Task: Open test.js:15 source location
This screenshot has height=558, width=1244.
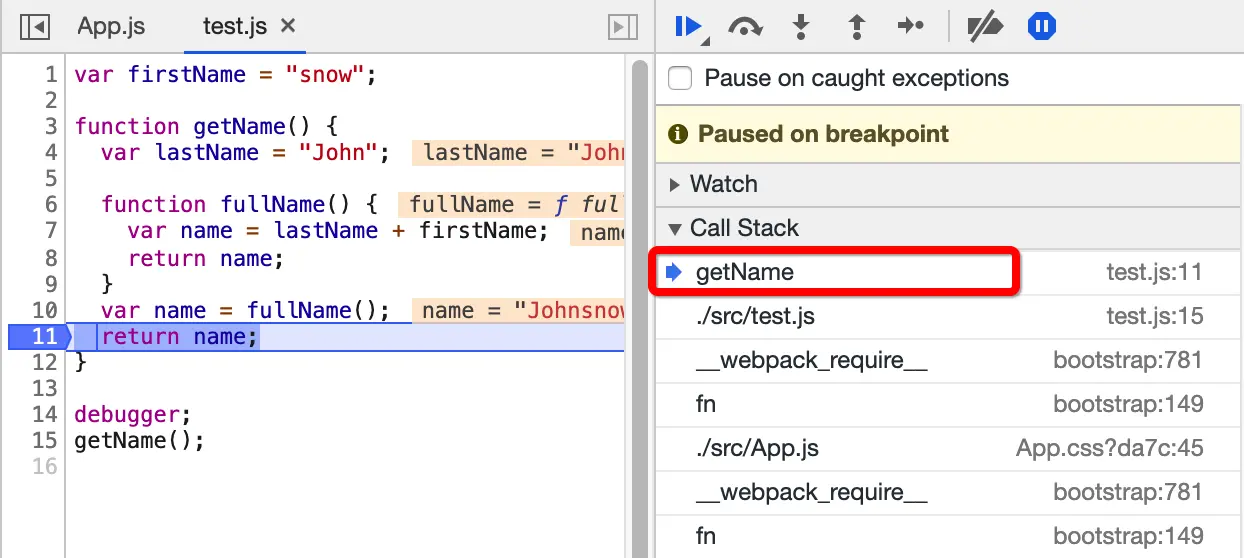Action: tap(1154, 316)
